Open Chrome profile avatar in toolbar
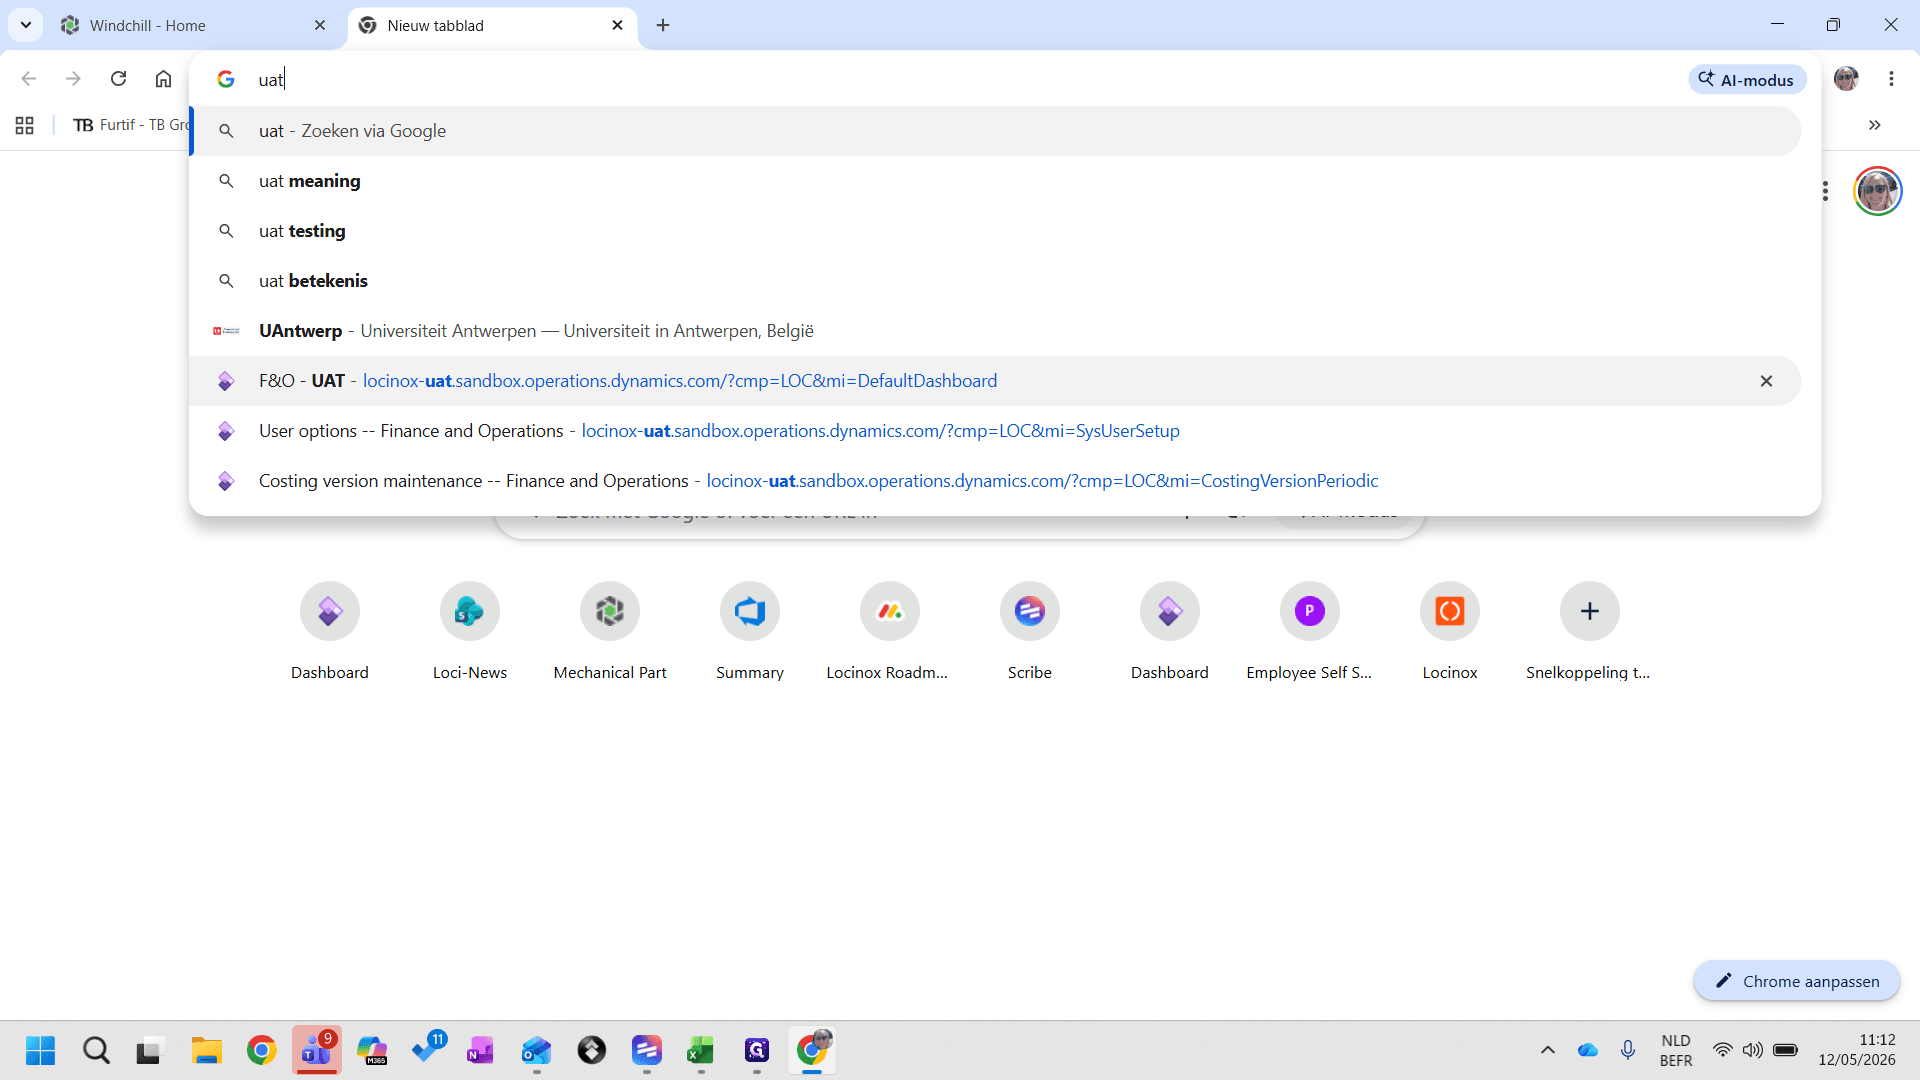The image size is (1920, 1080). (1846, 79)
